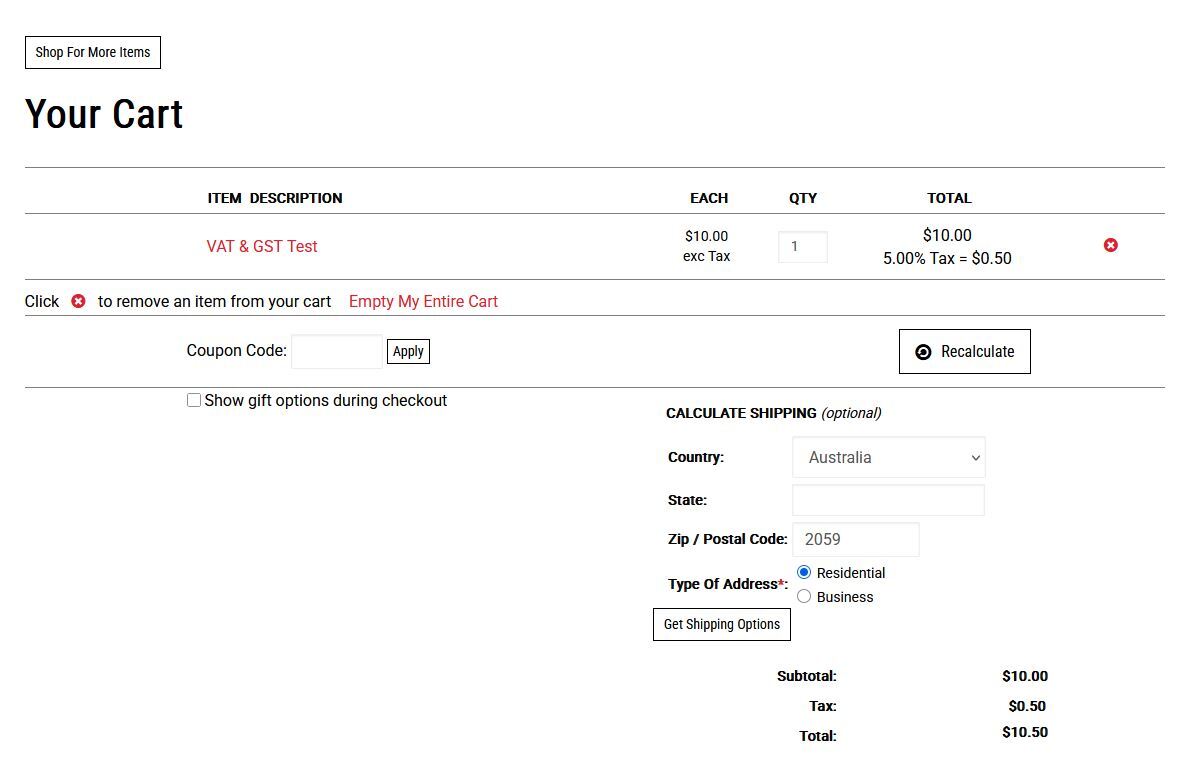The height and width of the screenshot is (761, 1183).
Task: Apply the coupon code
Action: point(408,351)
